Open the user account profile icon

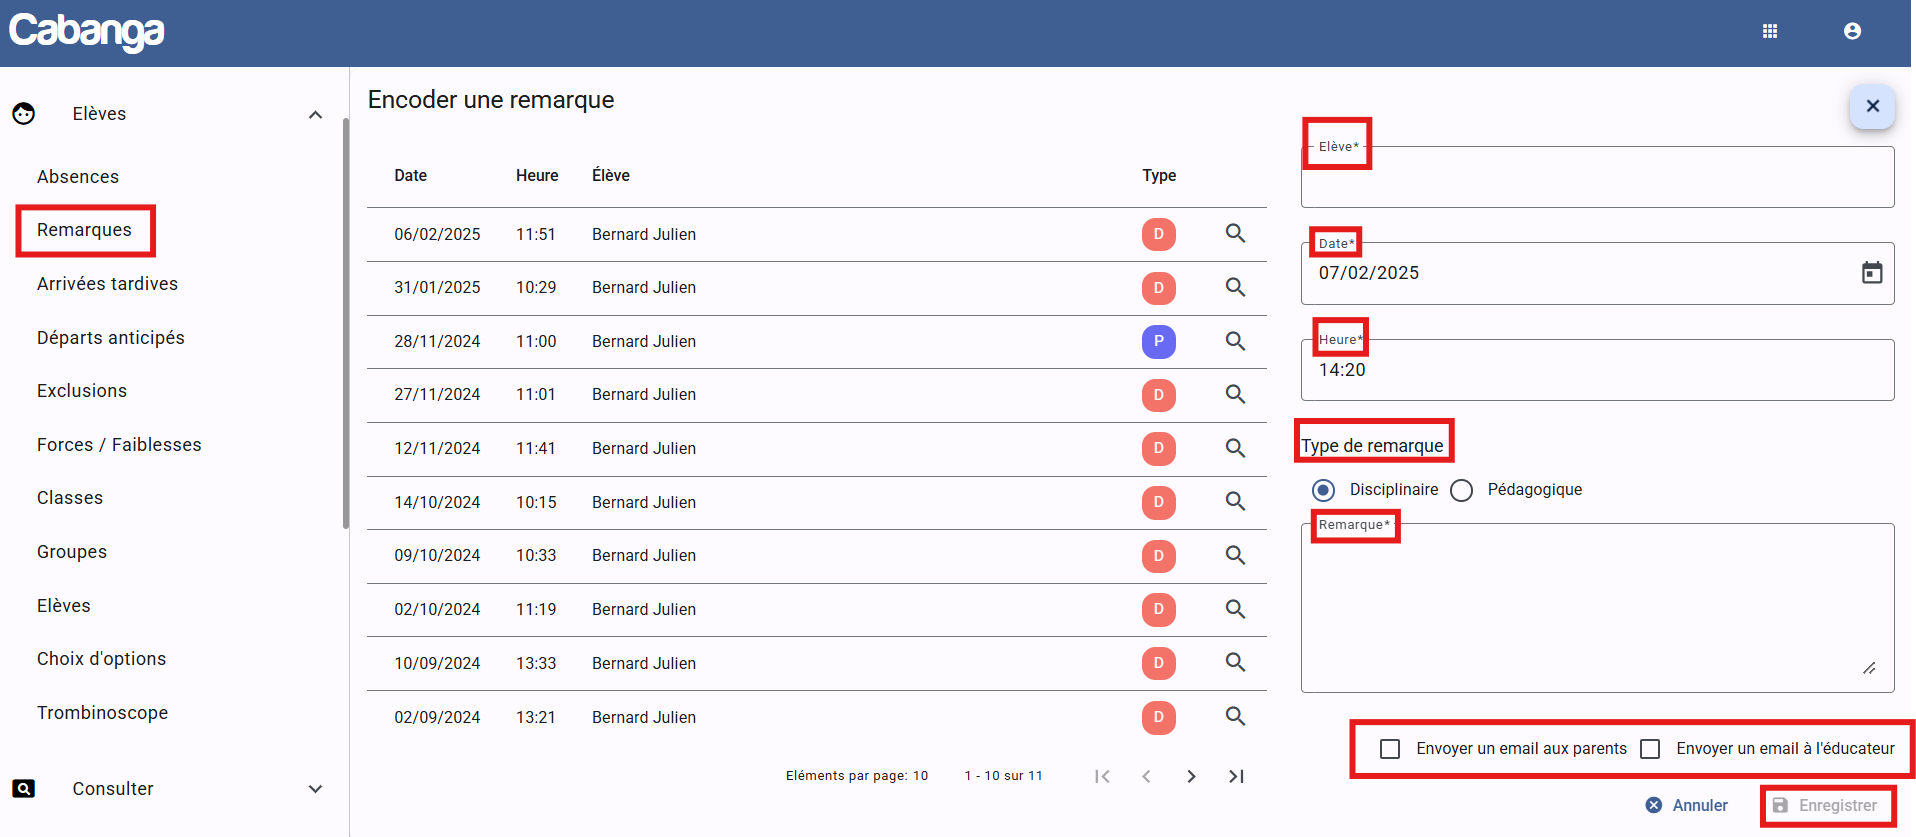[1852, 31]
